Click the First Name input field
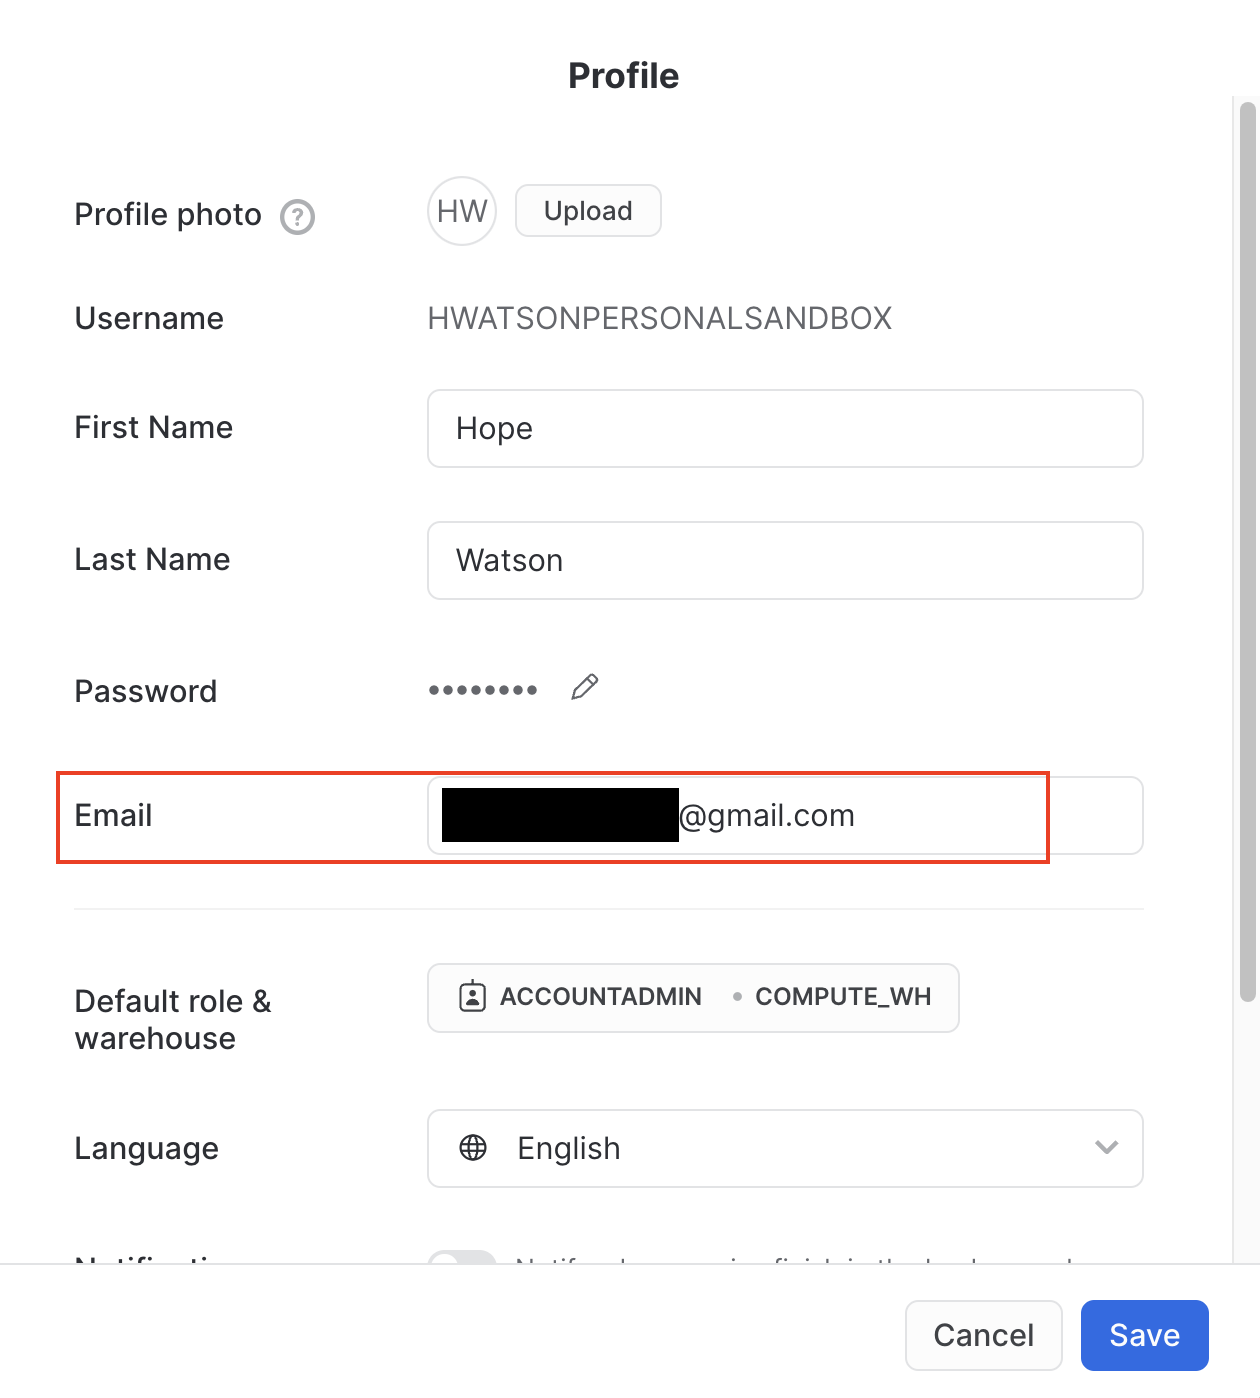This screenshot has height=1398, width=1260. click(x=785, y=429)
